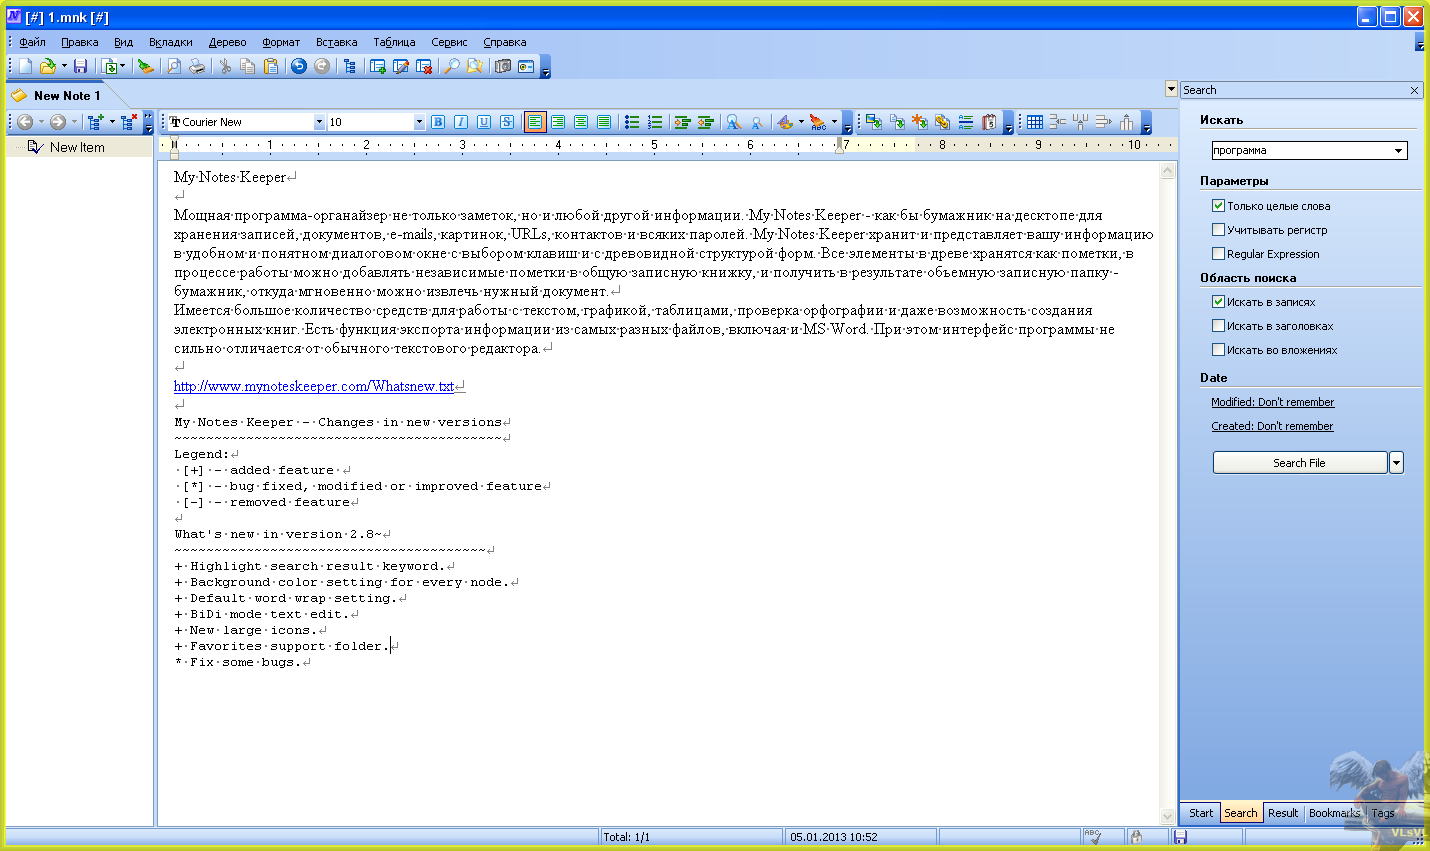Viewport: 1430px width, 851px height.
Task: Click the delete tree node icon
Action: click(x=128, y=122)
